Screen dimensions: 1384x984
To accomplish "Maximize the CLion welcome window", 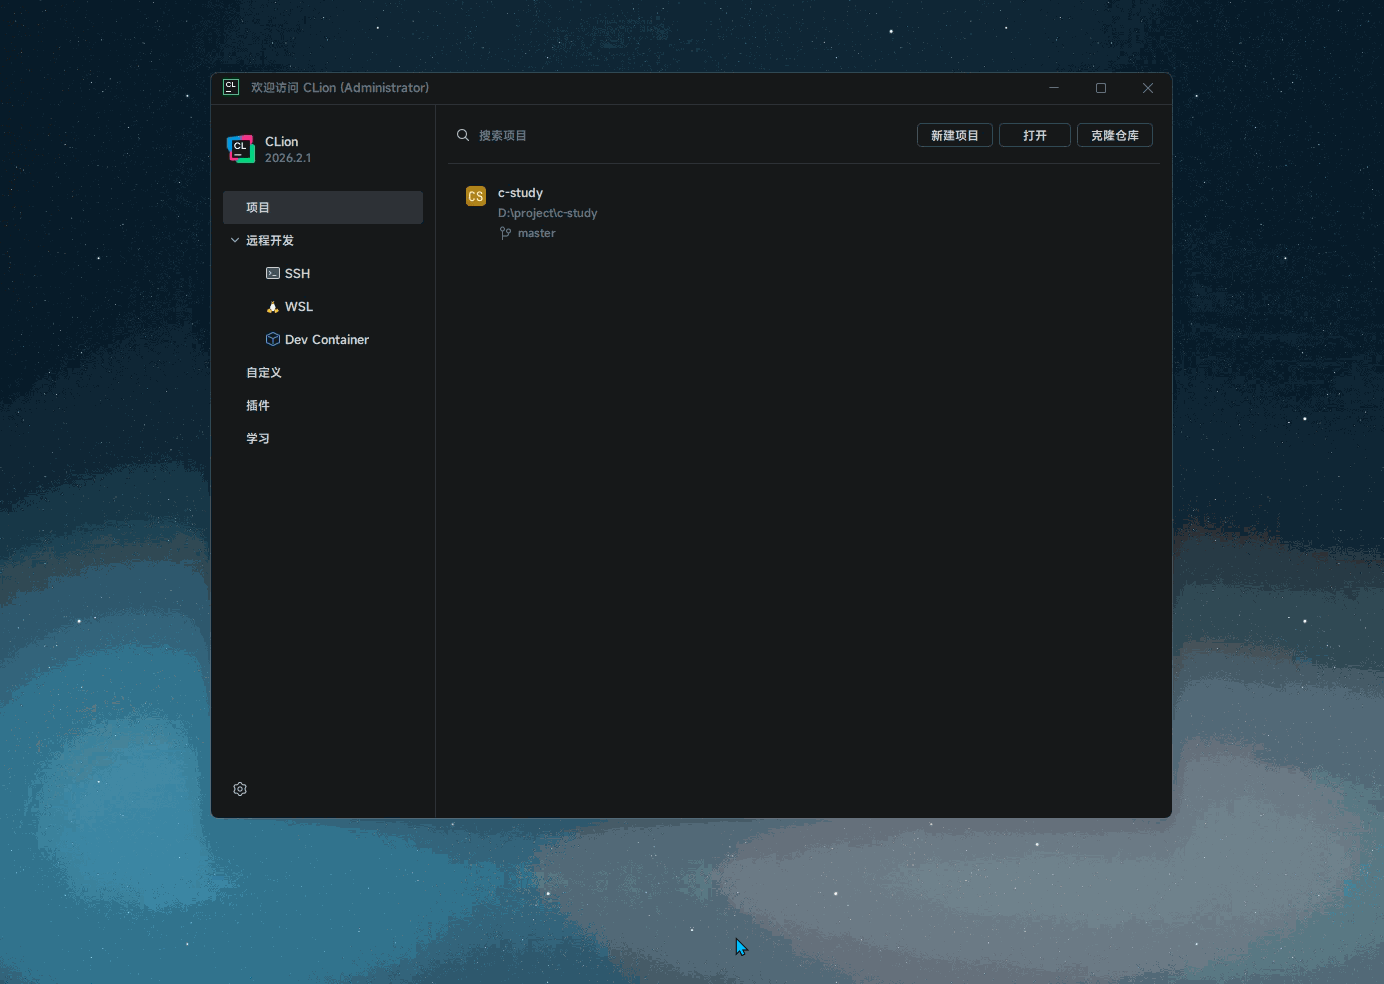I will click(x=1101, y=88).
